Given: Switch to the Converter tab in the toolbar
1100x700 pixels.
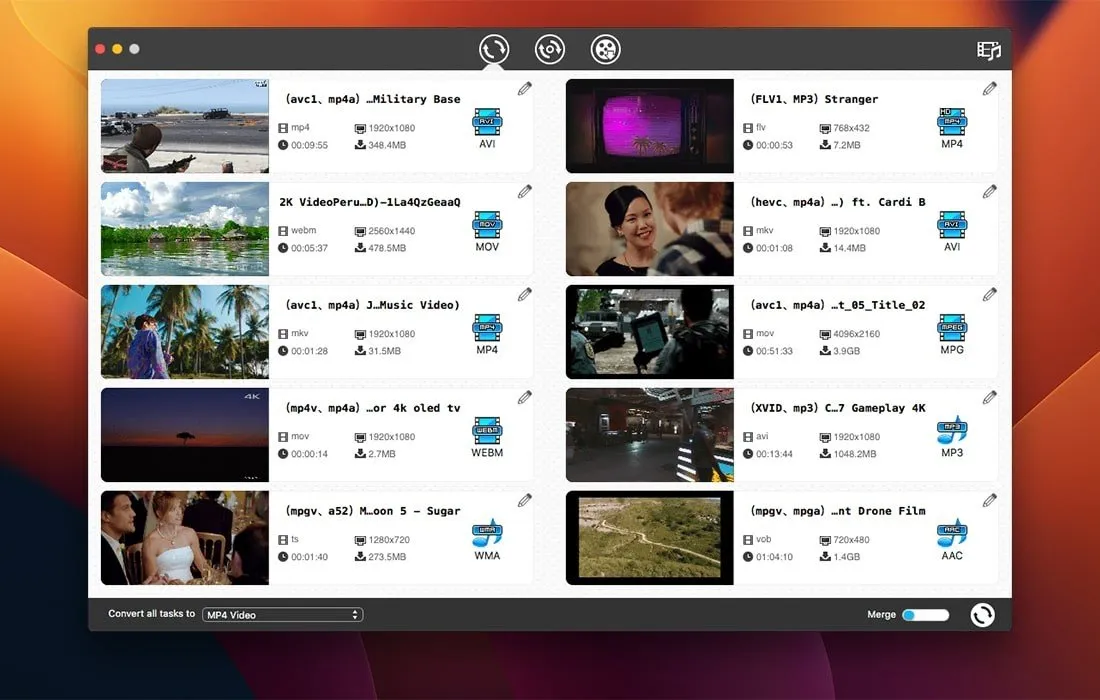Looking at the screenshot, I should 494,47.
